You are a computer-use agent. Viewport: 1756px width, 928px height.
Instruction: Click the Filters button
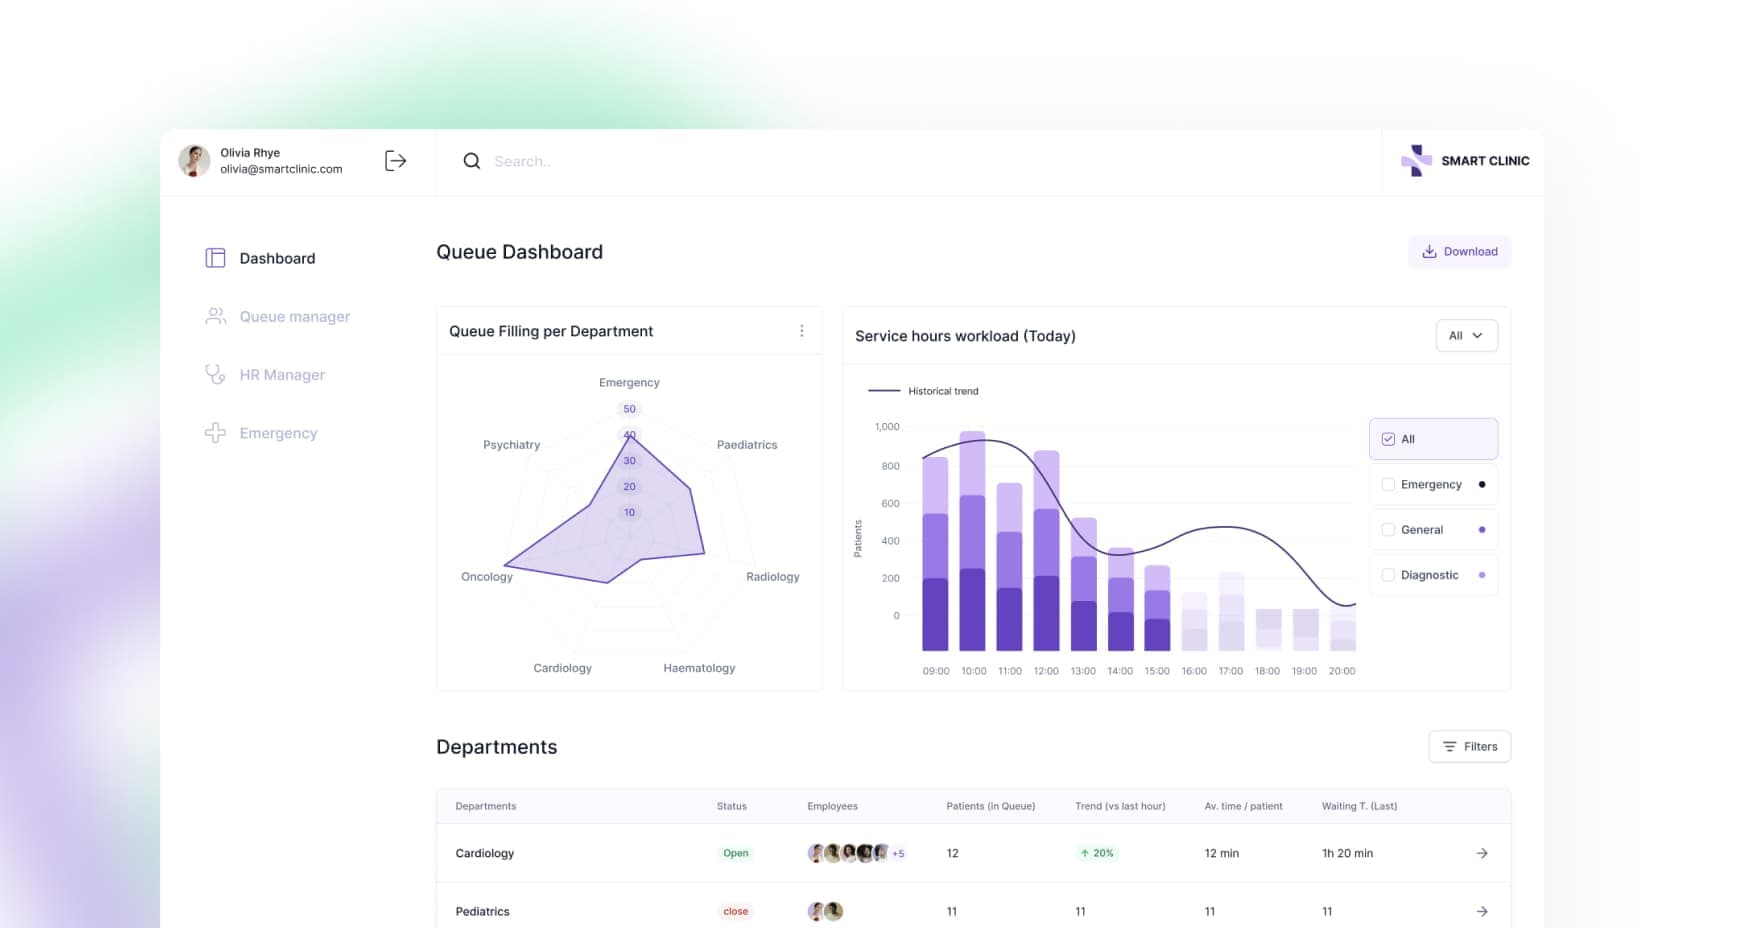pos(1469,747)
